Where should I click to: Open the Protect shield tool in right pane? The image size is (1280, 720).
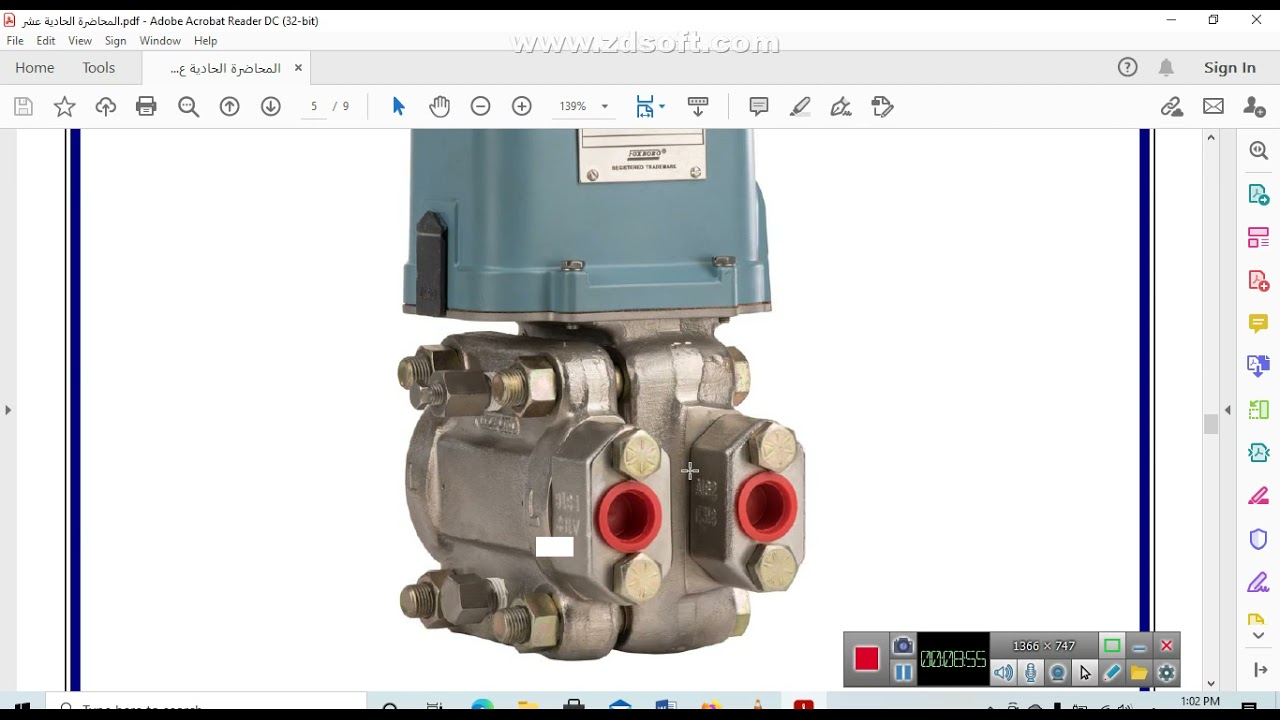tap(1259, 539)
